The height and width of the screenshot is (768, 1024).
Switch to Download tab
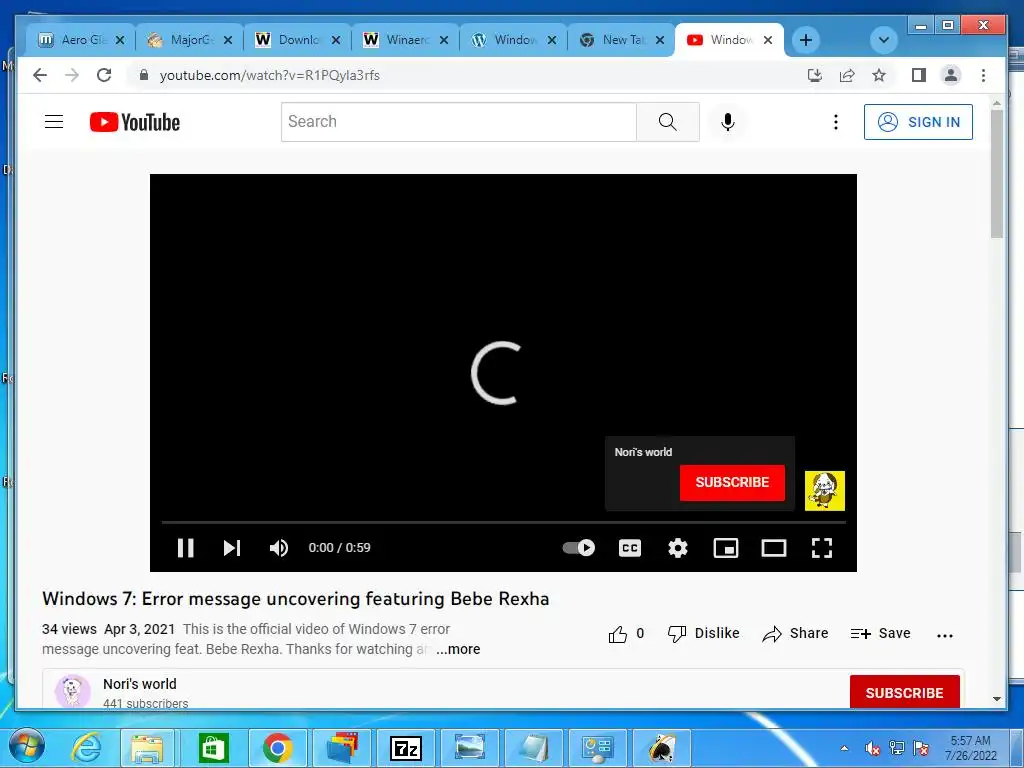297,40
